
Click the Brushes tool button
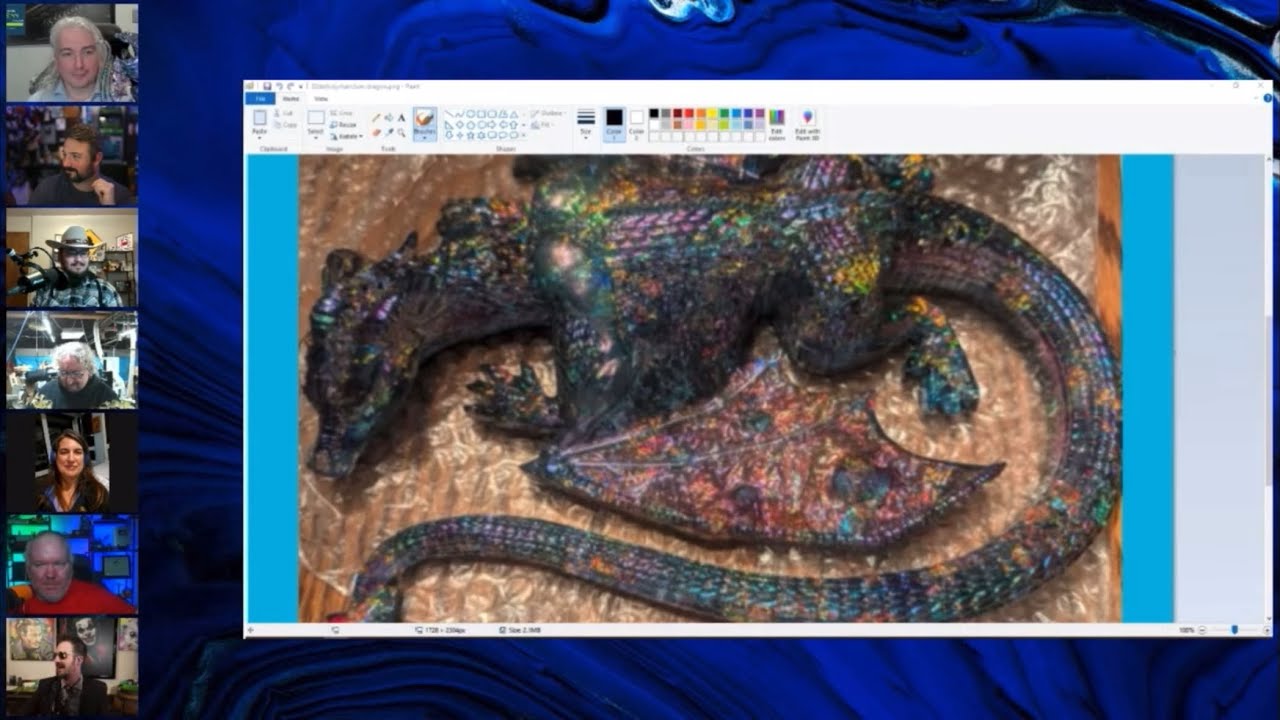coord(424,124)
